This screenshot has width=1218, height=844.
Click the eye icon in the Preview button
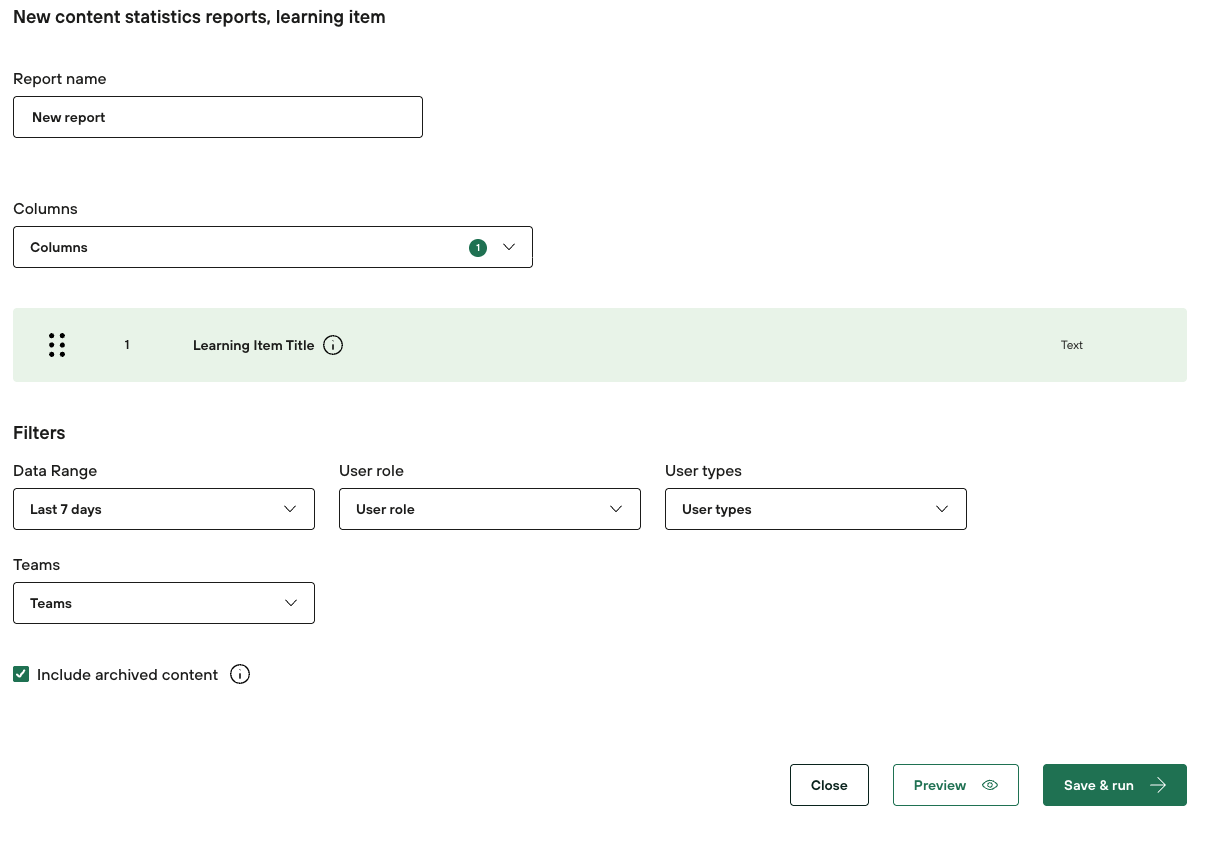tap(990, 785)
